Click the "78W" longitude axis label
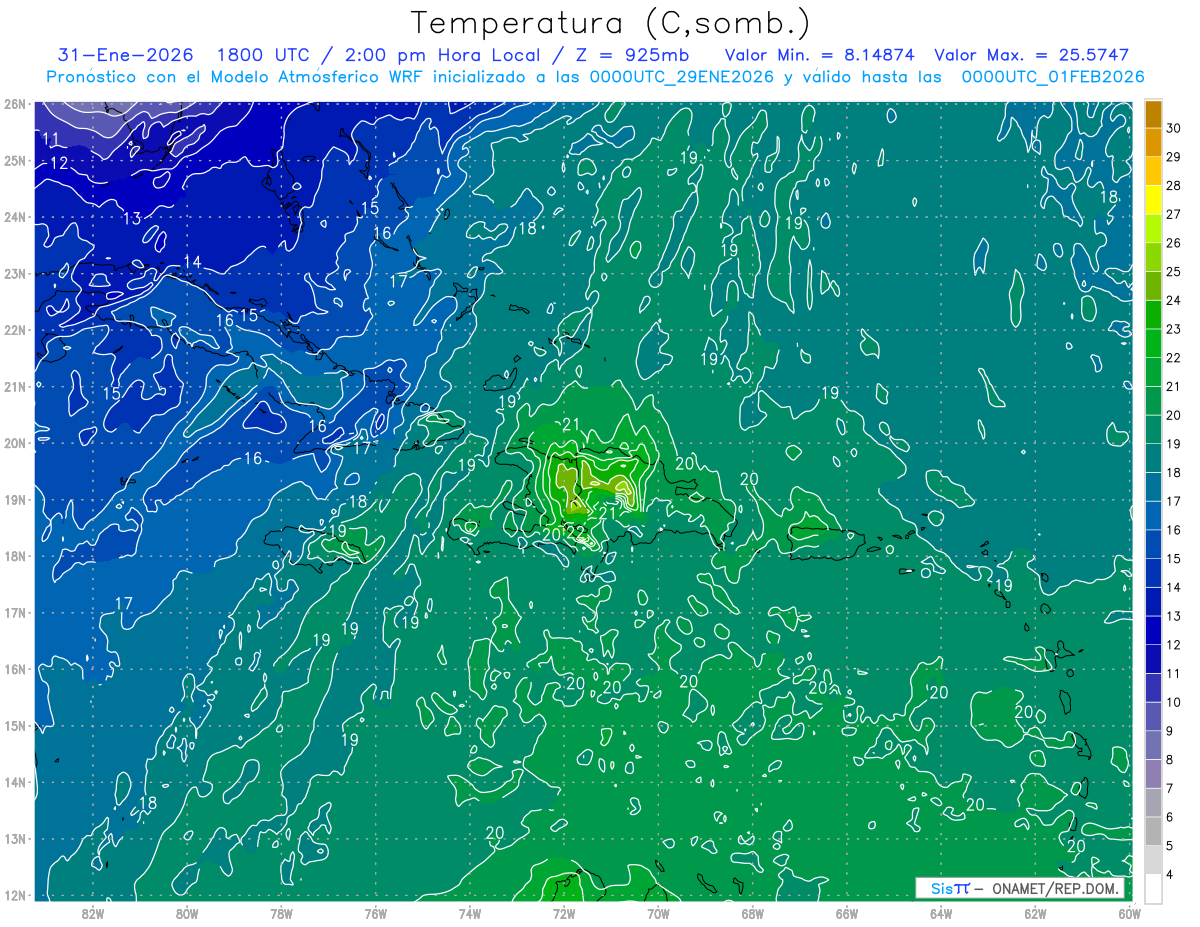Screen dimensions: 1200x927 (x=281, y=913)
